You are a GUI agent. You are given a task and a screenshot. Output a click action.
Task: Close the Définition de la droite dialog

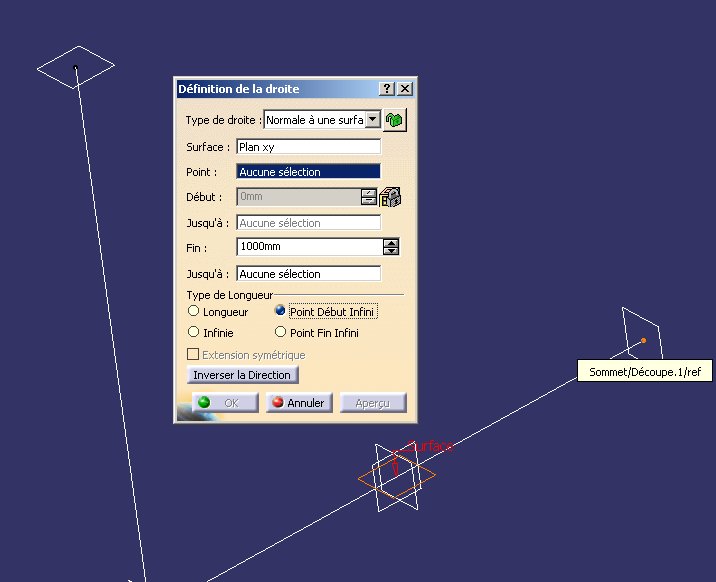405,89
